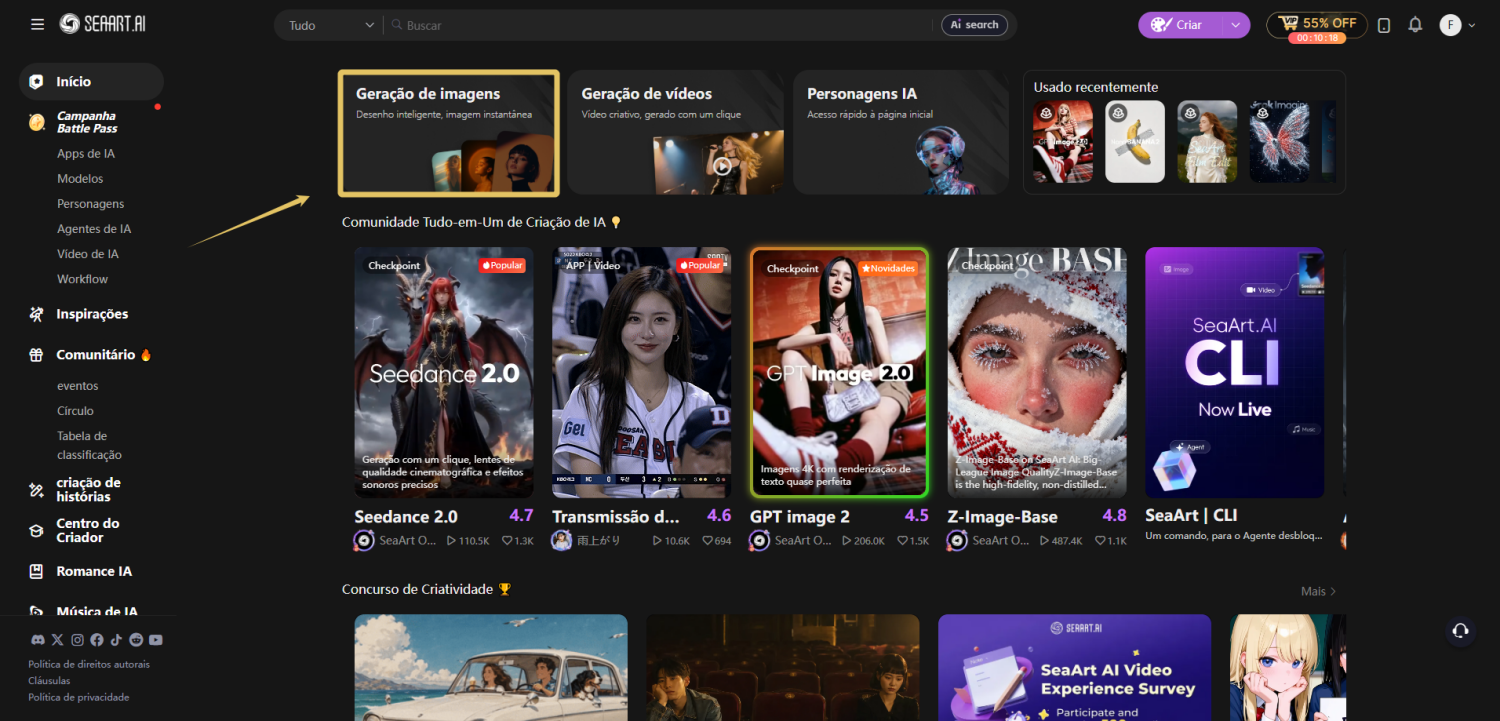
Task: Open the SeaArt Film Edit recent thumbnail
Action: click(x=1207, y=142)
